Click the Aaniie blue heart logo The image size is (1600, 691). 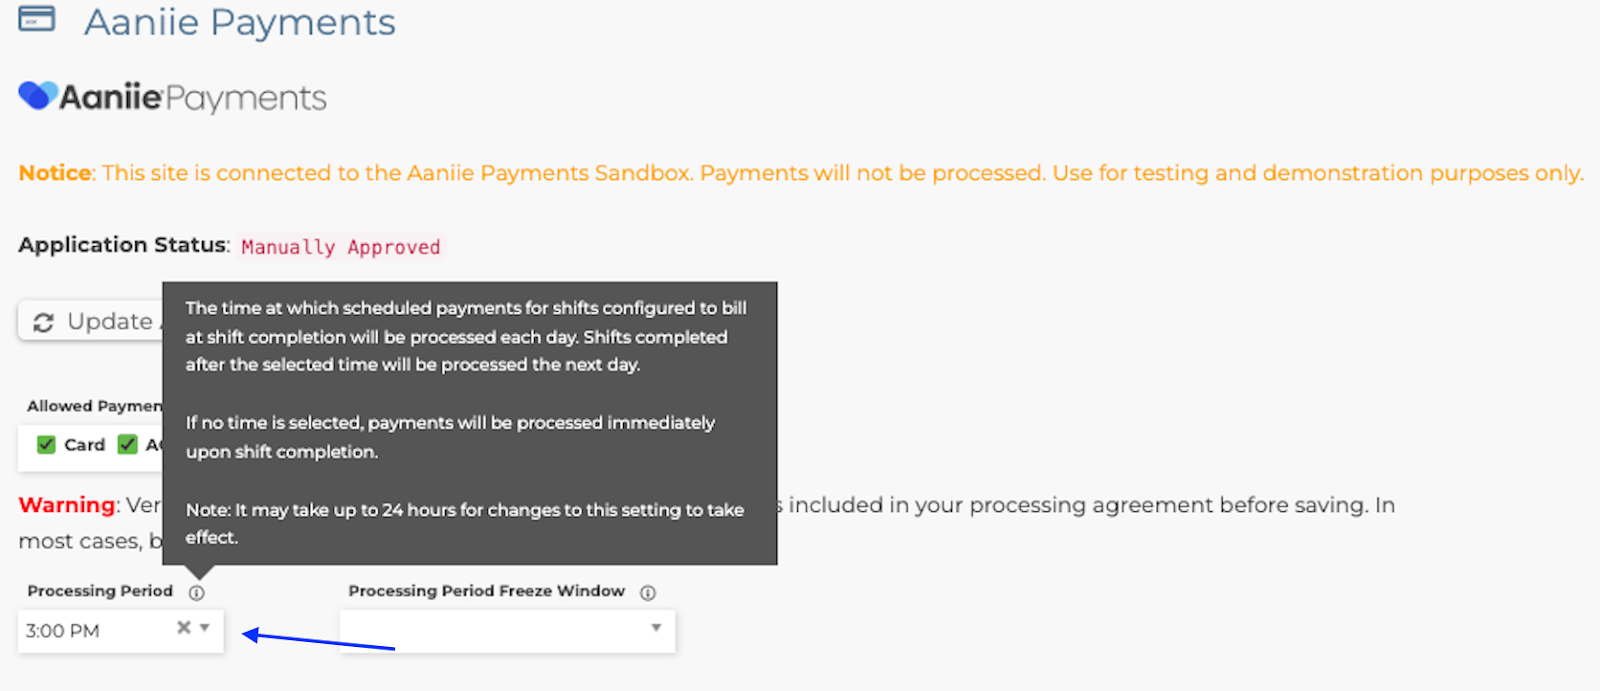pyautogui.click(x=37, y=96)
